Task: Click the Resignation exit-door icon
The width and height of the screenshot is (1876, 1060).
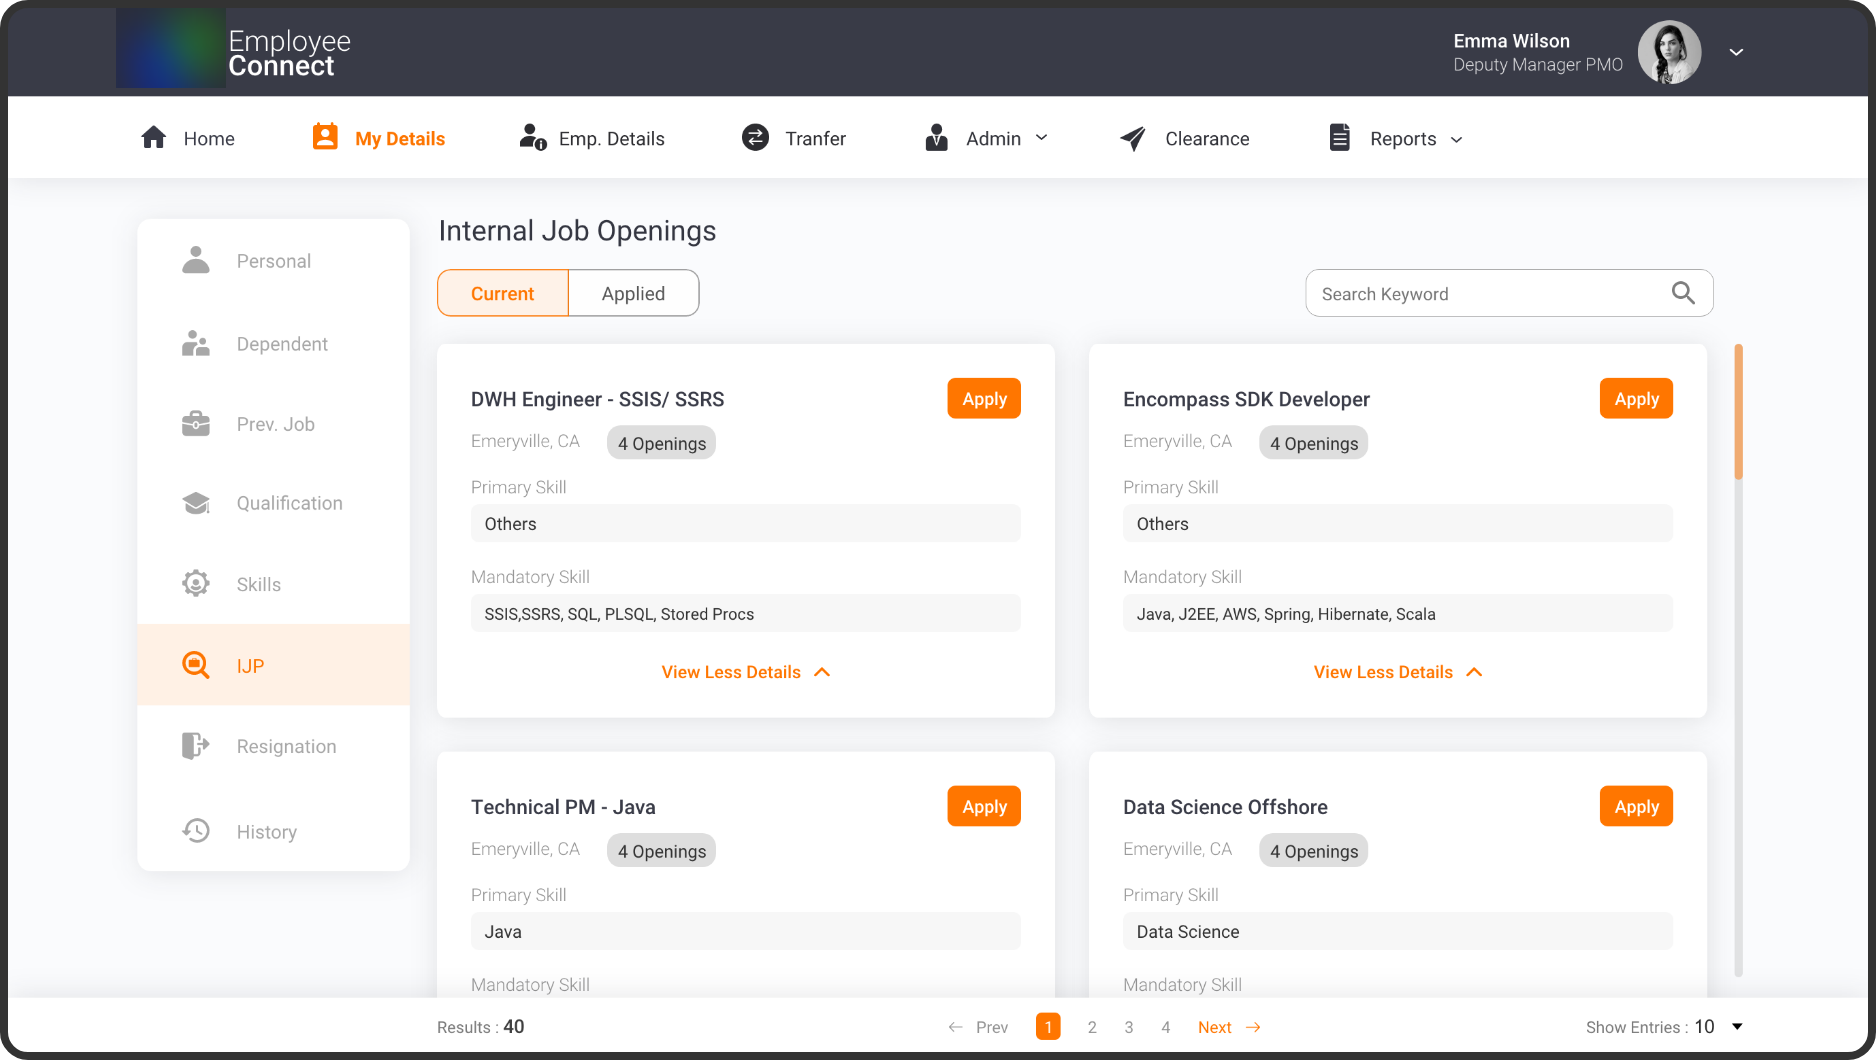Action: click(196, 745)
